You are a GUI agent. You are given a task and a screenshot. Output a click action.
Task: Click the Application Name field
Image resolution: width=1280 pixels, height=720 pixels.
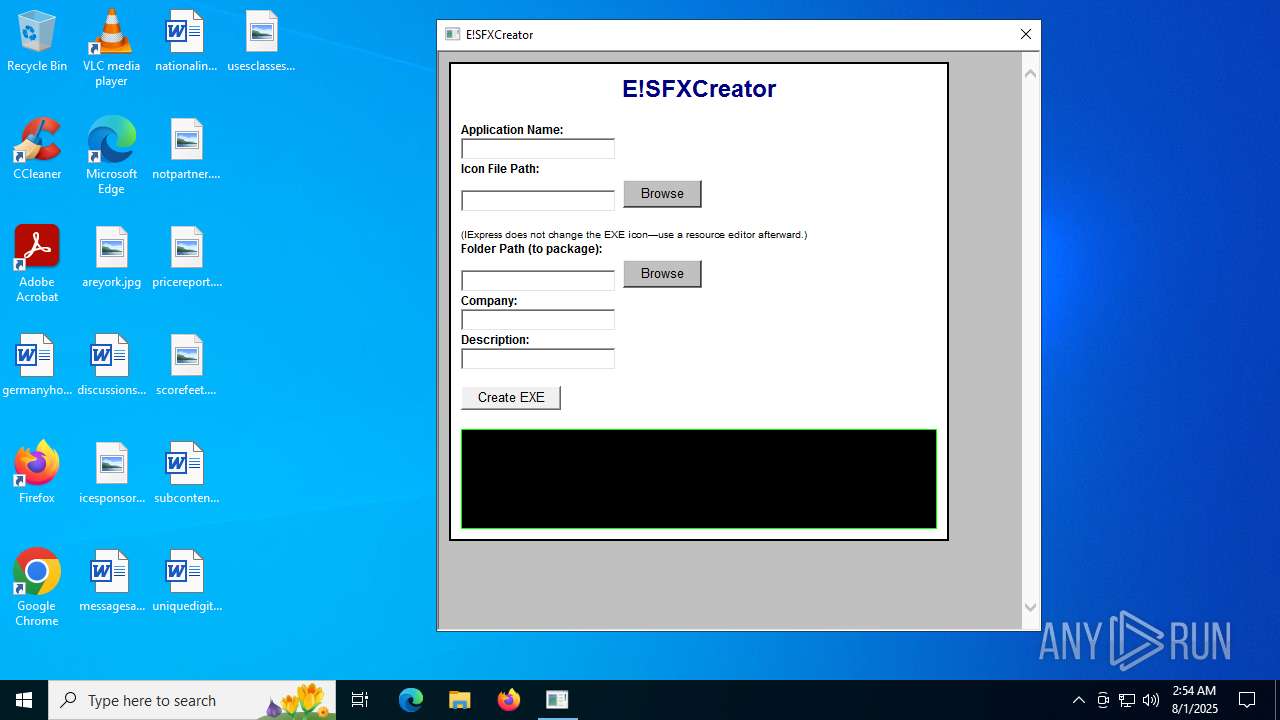(x=538, y=149)
